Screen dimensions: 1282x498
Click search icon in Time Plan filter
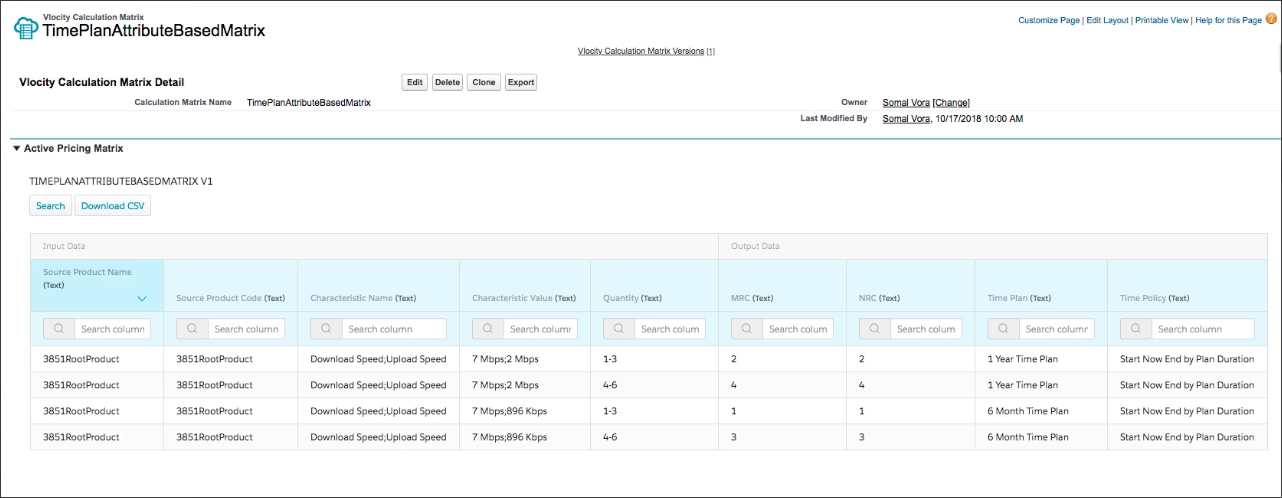[x=1004, y=329]
